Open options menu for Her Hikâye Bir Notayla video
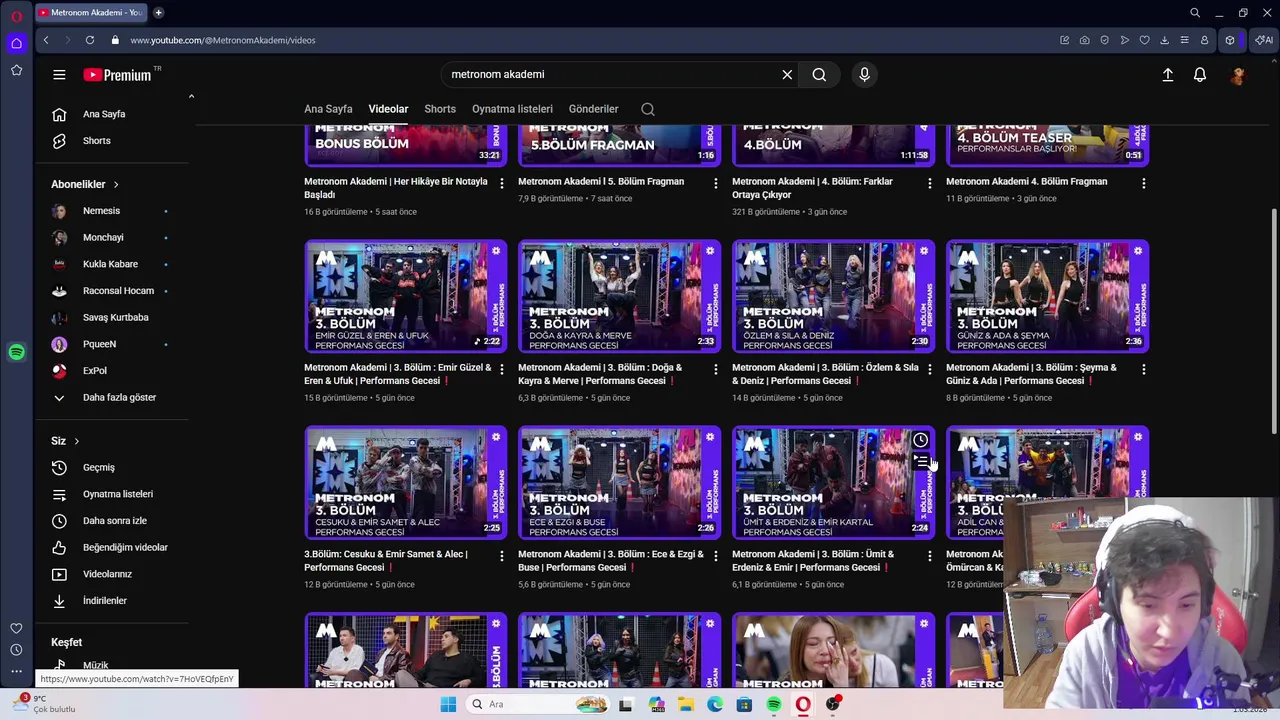 click(x=502, y=183)
